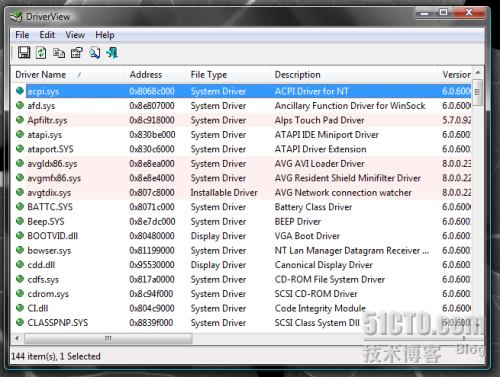The image size is (500, 377).
Task: Maximize the DriverView window
Action: (x=443, y=13)
